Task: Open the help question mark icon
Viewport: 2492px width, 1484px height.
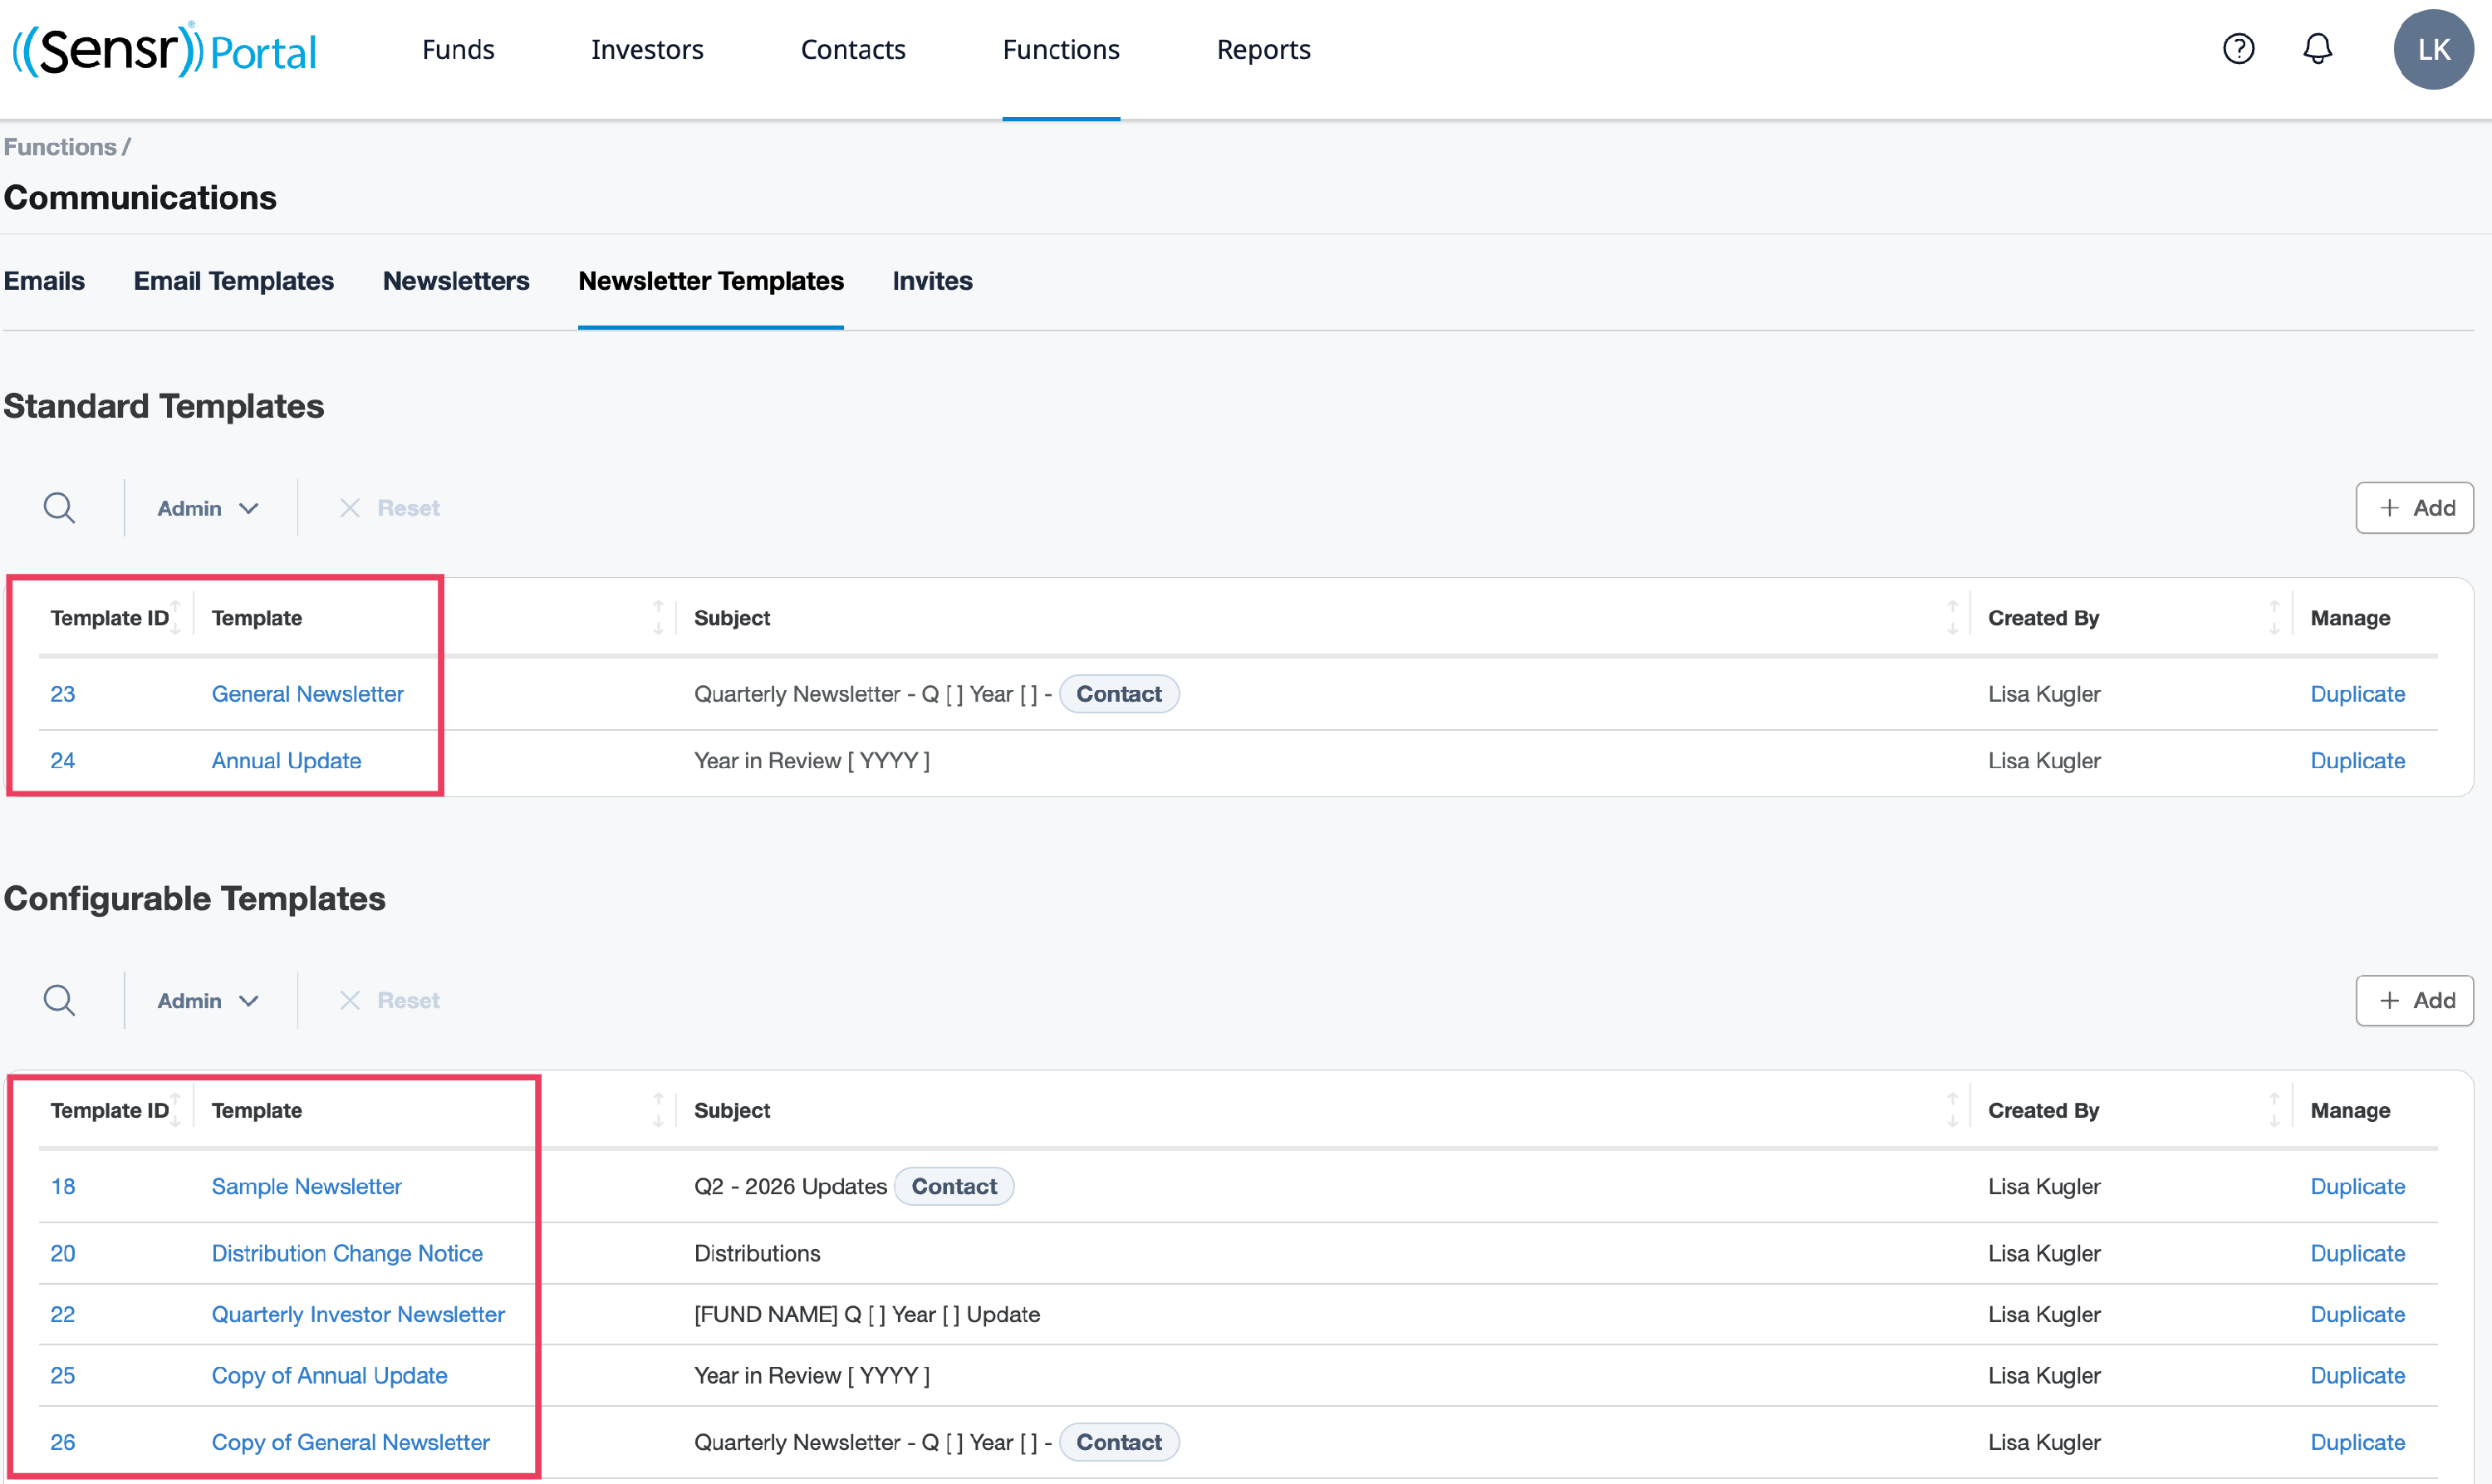Action: pyautogui.click(x=2239, y=49)
